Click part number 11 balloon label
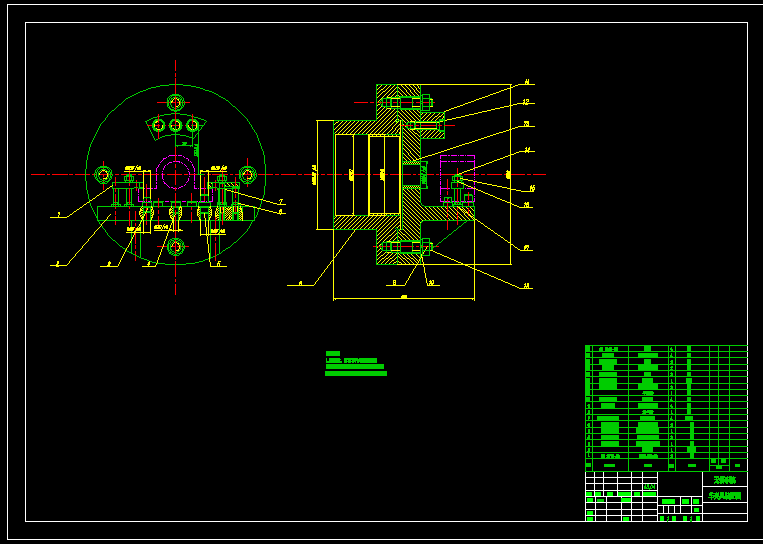This screenshot has height=544, width=763. coord(527,82)
